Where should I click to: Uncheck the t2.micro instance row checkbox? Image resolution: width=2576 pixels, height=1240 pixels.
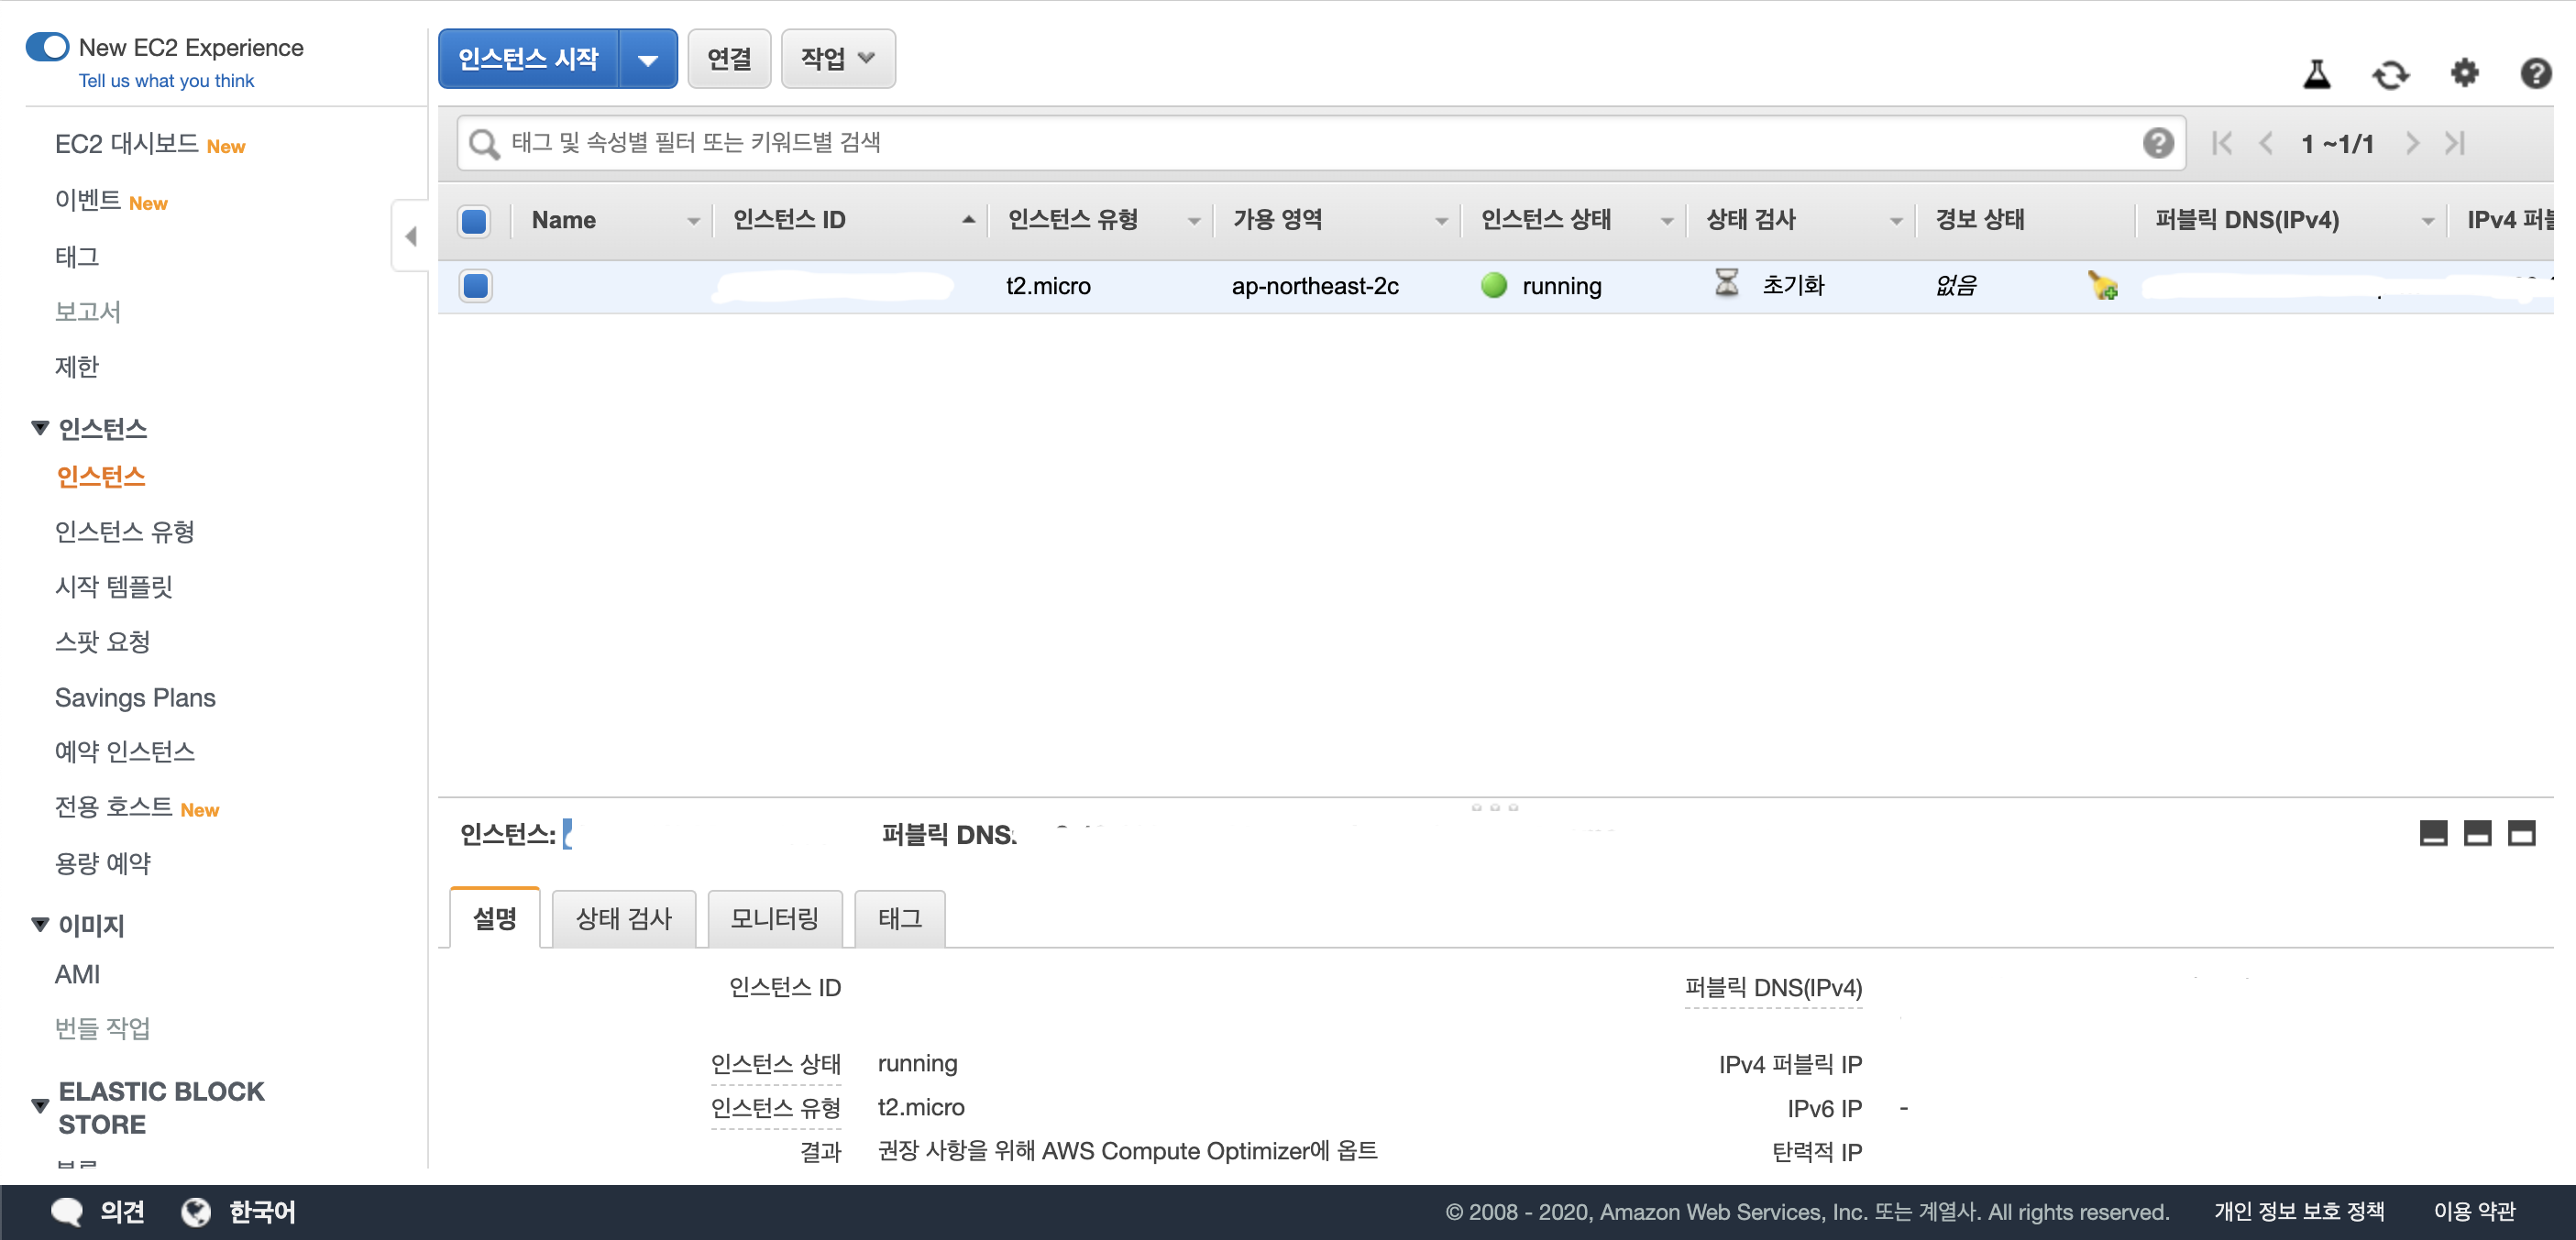pos(476,286)
